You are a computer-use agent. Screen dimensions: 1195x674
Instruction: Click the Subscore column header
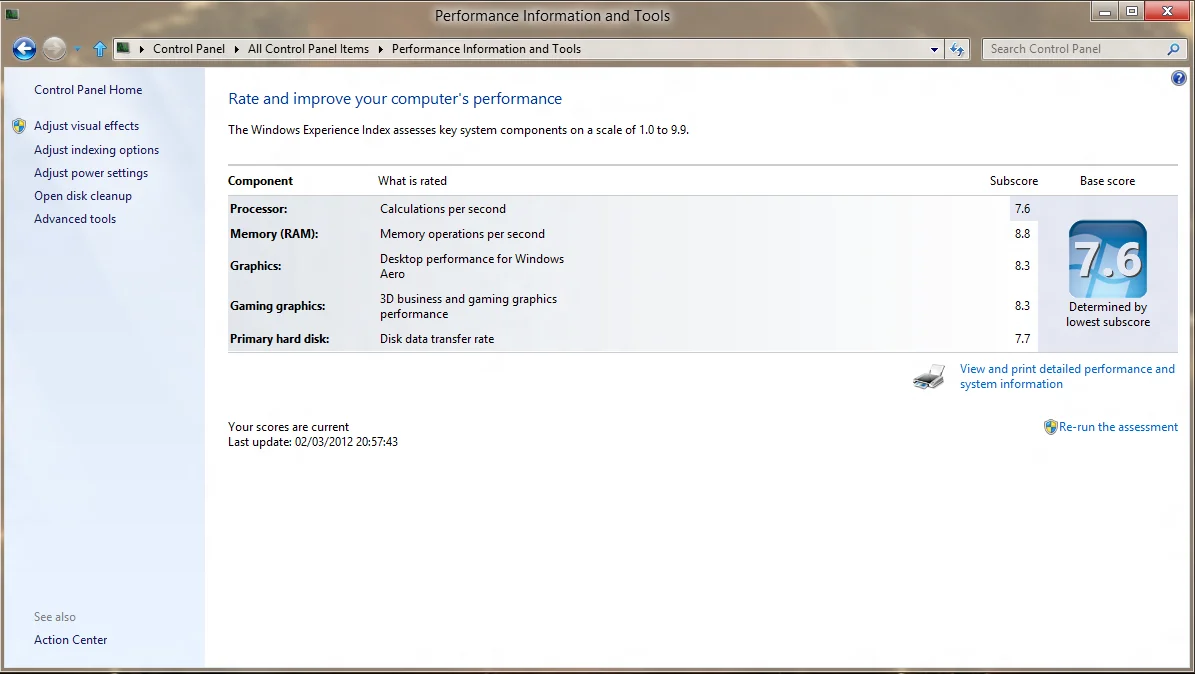pyautogui.click(x=1014, y=181)
